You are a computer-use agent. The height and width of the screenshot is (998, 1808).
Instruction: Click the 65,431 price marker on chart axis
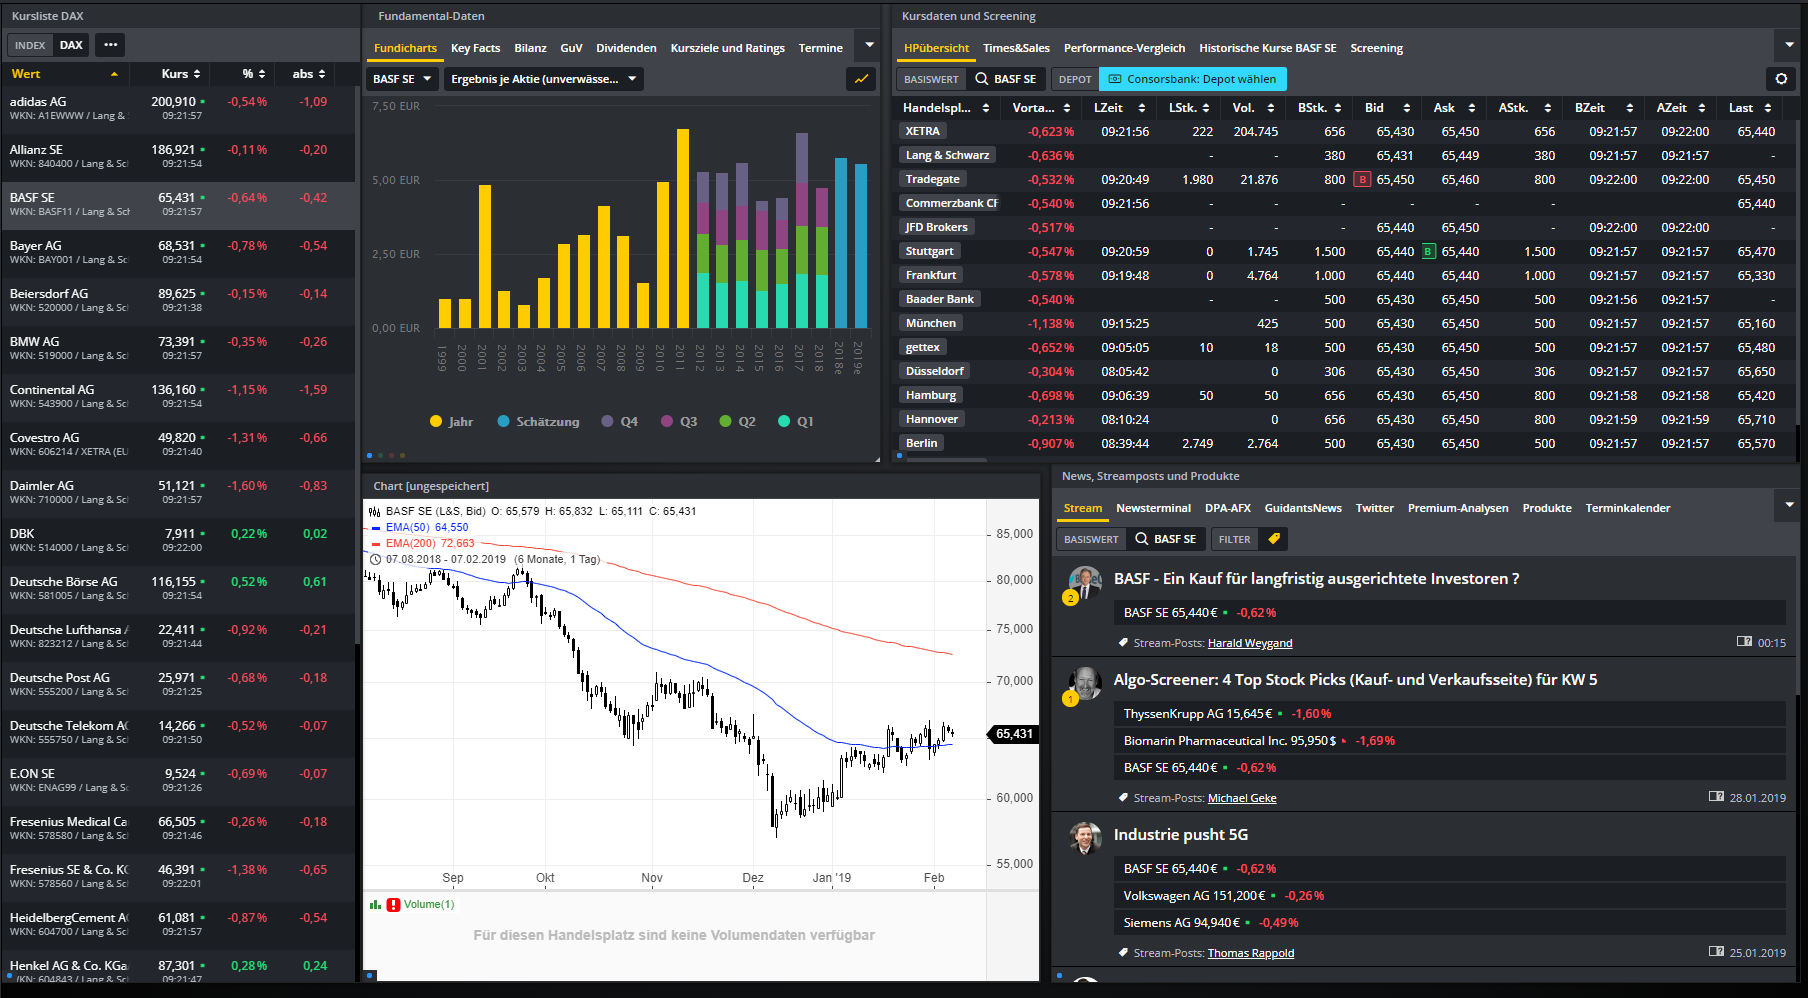[1014, 734]
